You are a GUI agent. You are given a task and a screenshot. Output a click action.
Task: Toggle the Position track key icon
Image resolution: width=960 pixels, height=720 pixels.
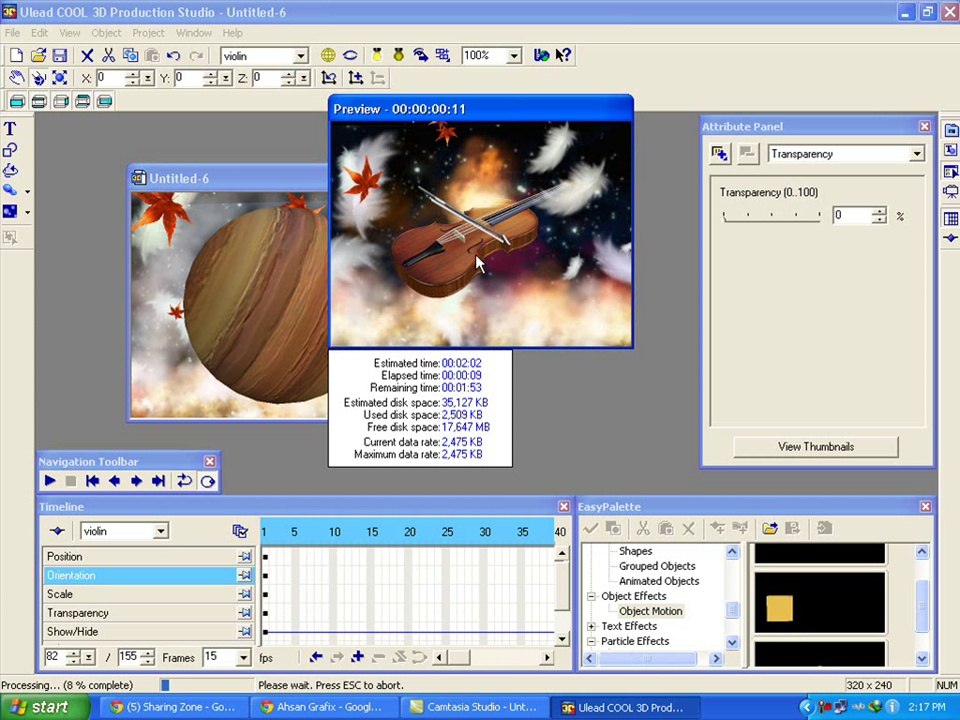(x=244, y=557)
